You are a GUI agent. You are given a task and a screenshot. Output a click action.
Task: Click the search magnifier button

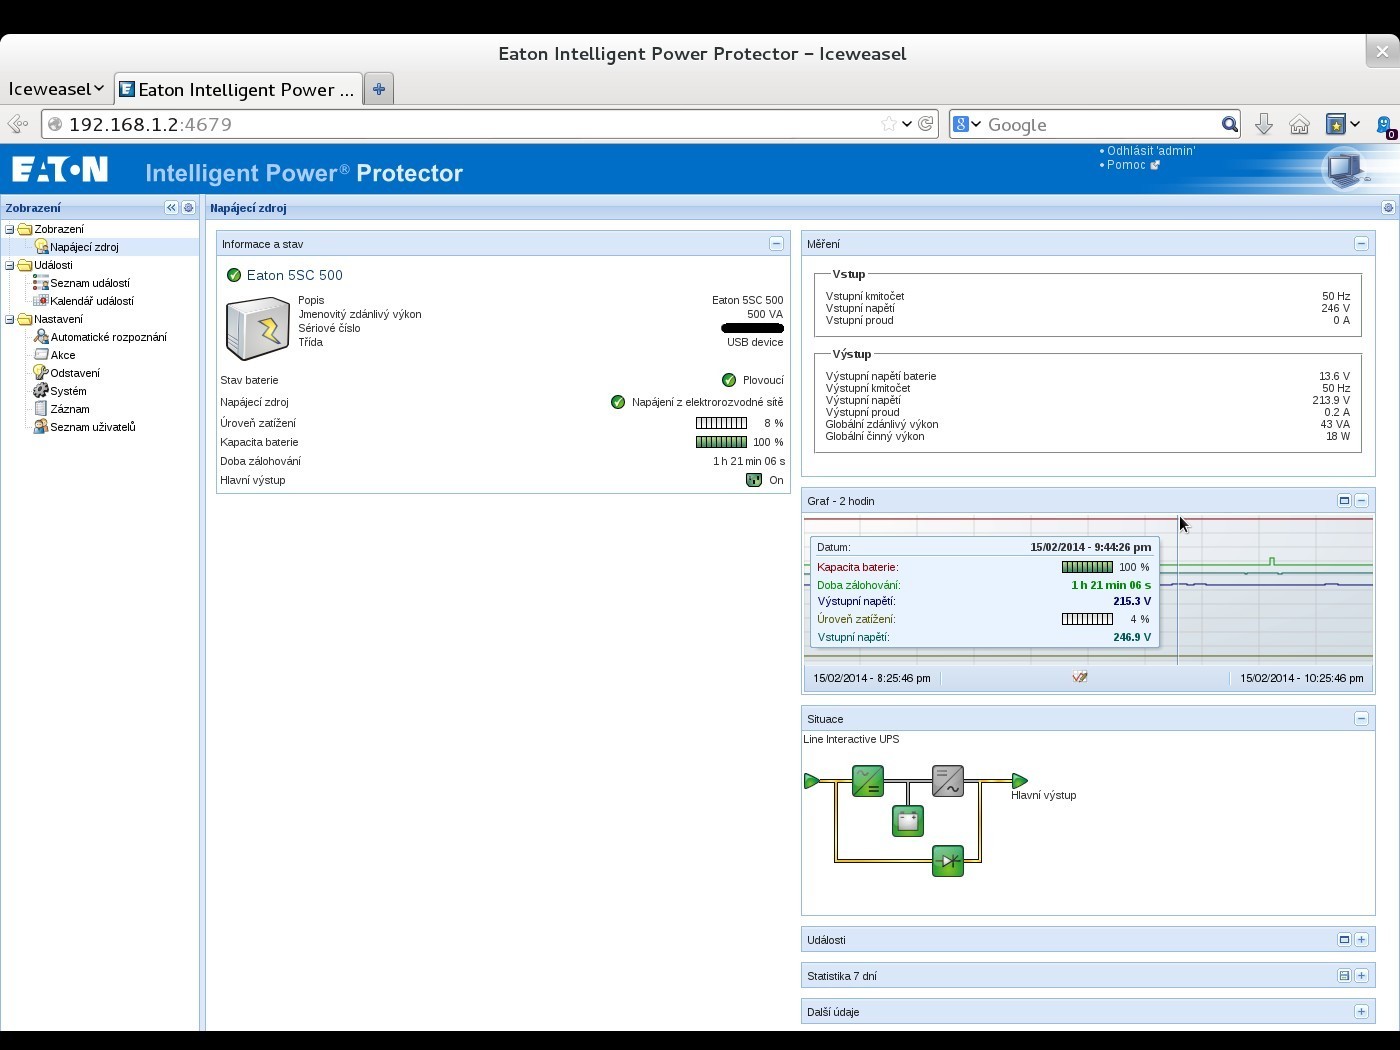click(1230, 124)
